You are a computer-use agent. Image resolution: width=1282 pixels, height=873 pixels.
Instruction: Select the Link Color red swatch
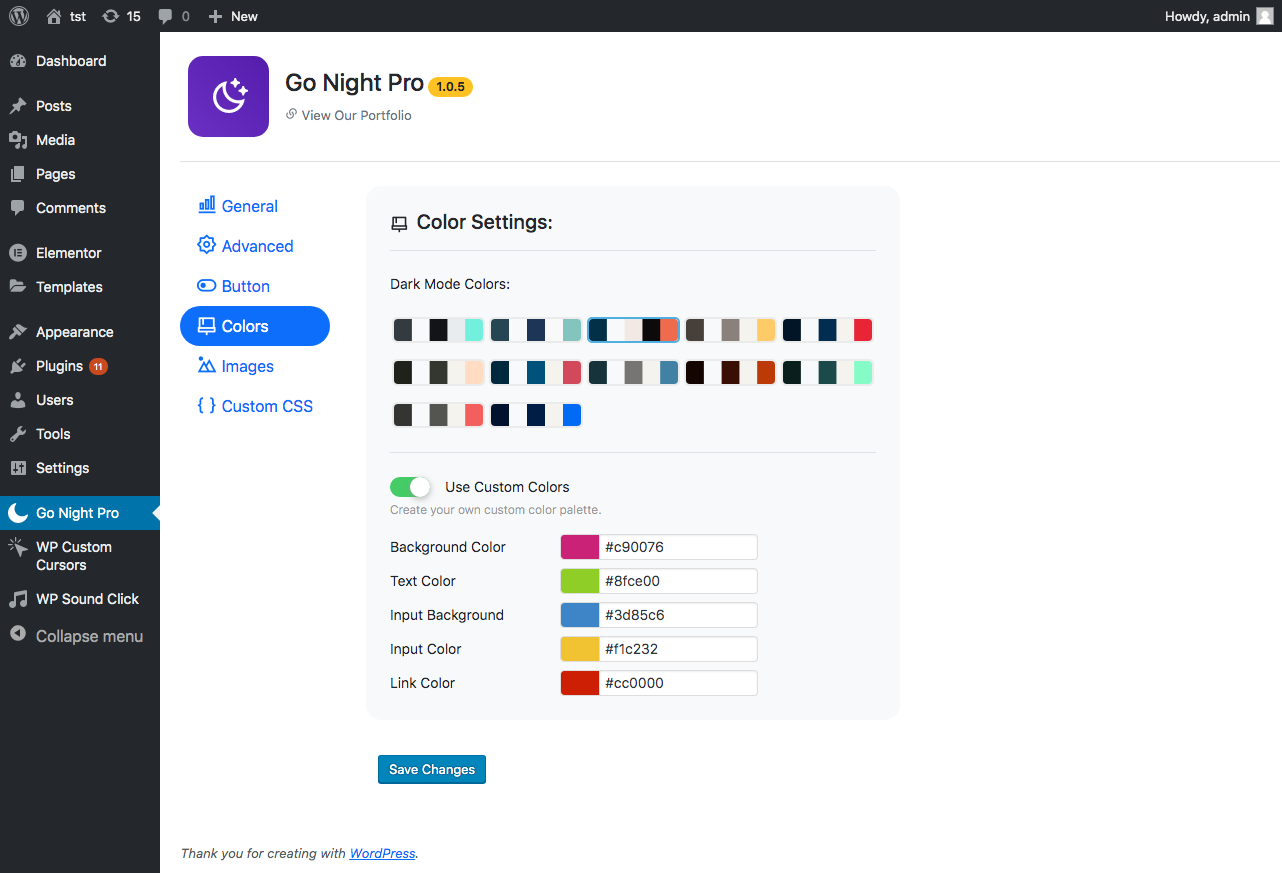(x=580, y=683)
